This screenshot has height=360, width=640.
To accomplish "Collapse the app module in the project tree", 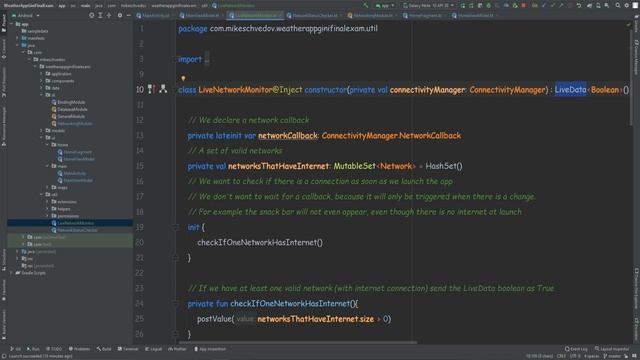I will point(12,24).
